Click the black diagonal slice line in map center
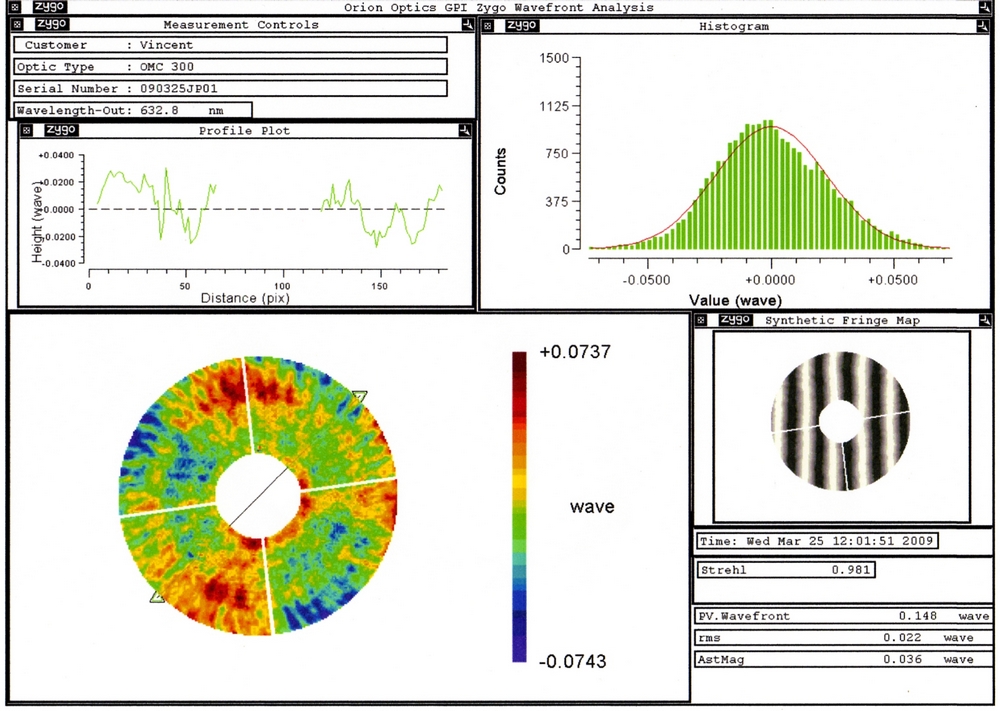1000x711 pixels. pyautogui.click(x=258, y=497)
